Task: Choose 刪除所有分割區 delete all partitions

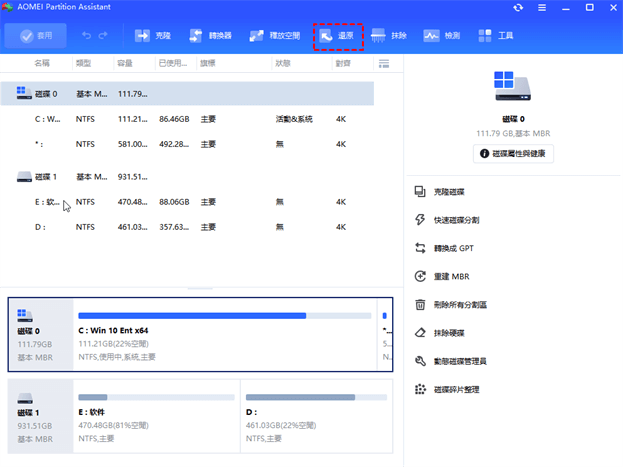Action: [x=451, y=305]
